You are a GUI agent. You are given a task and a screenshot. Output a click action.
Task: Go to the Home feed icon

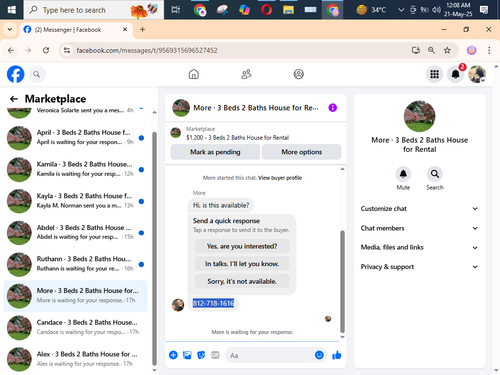coord(194,74)
